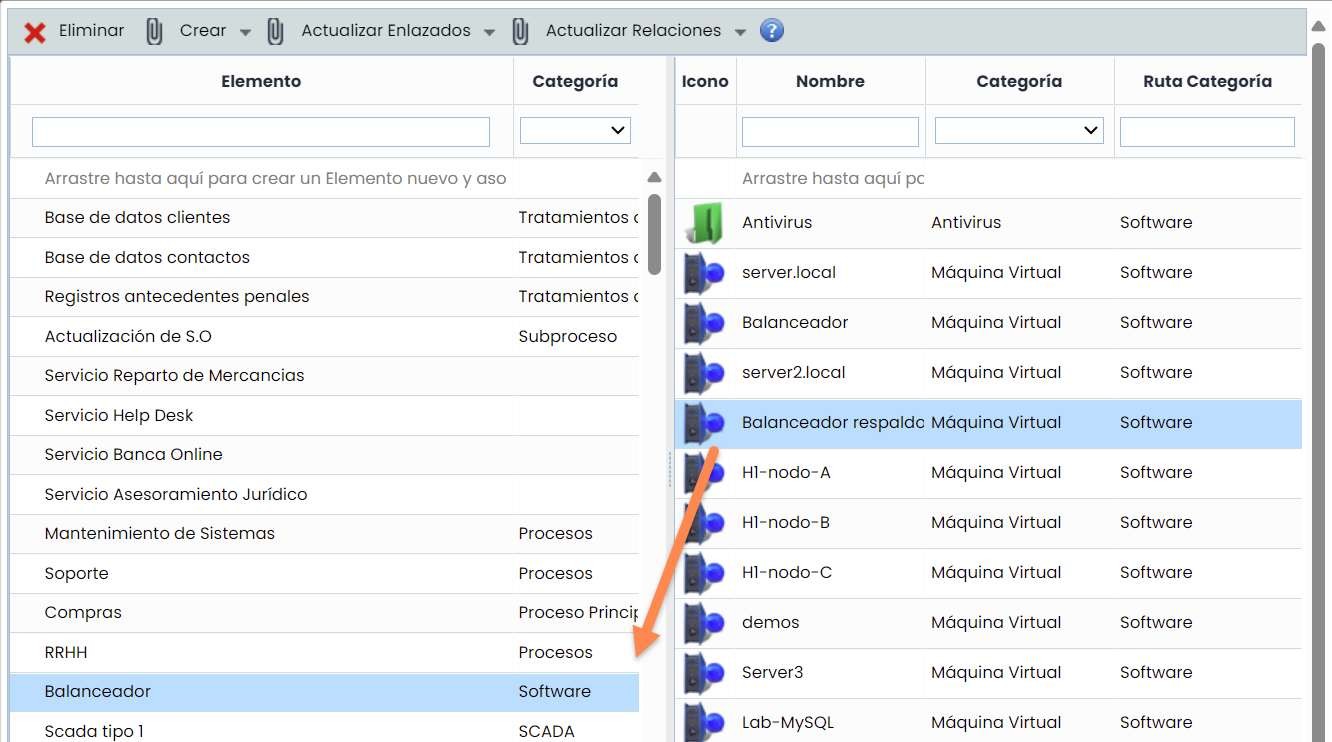Open the left Categoría filter dropdown
This screenshot has width=1332, height=742.
[575, 131]
